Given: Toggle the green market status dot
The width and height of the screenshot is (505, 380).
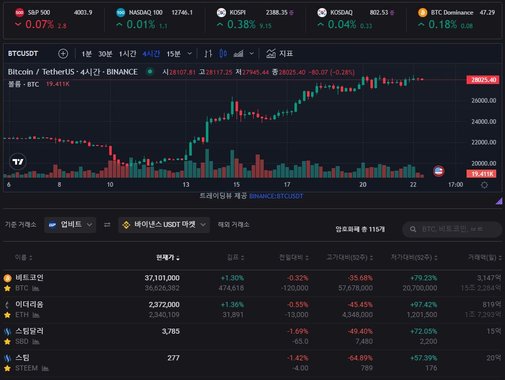Looking at the screenshot, I should [x=150, y=71].
